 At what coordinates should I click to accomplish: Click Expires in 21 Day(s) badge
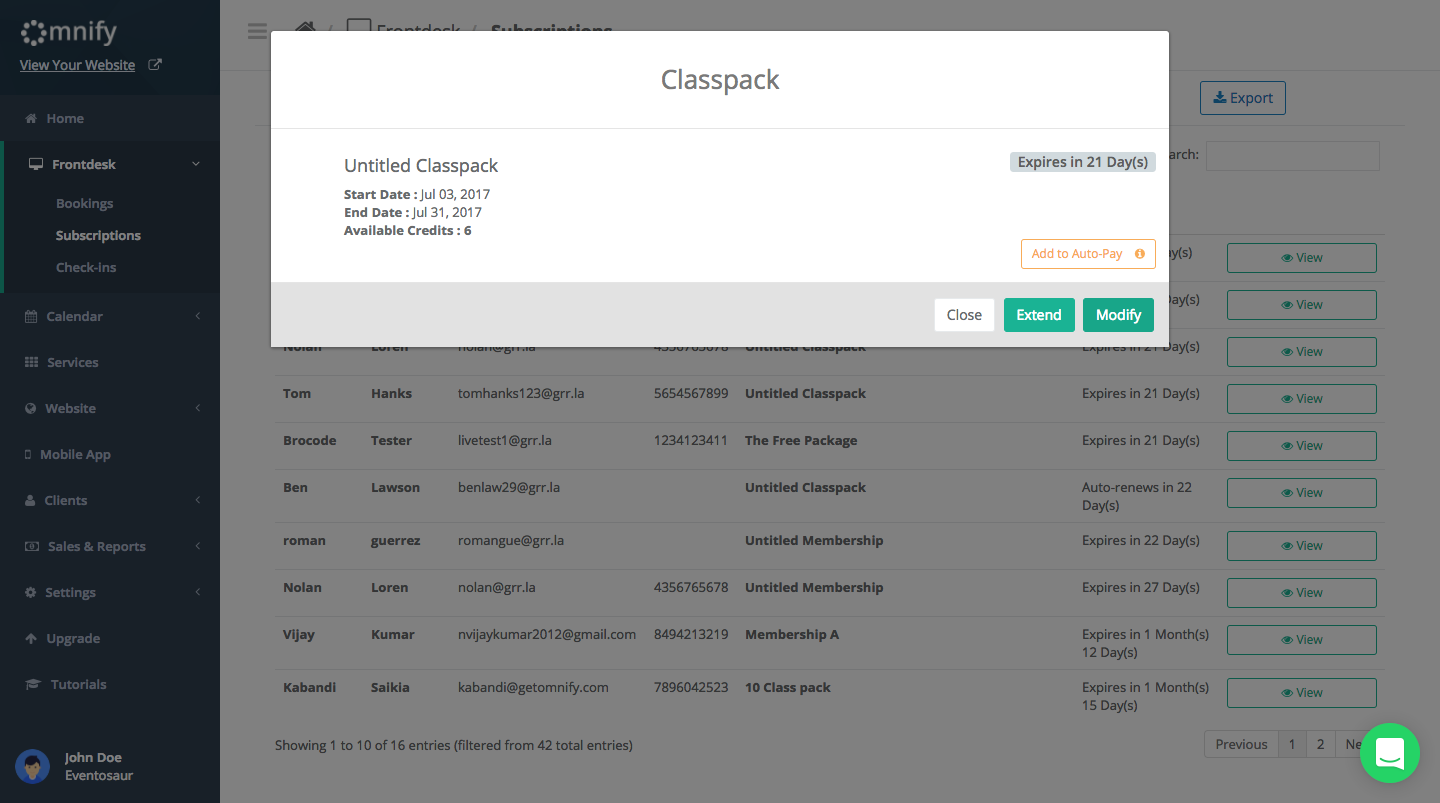tap(1083, 162)
